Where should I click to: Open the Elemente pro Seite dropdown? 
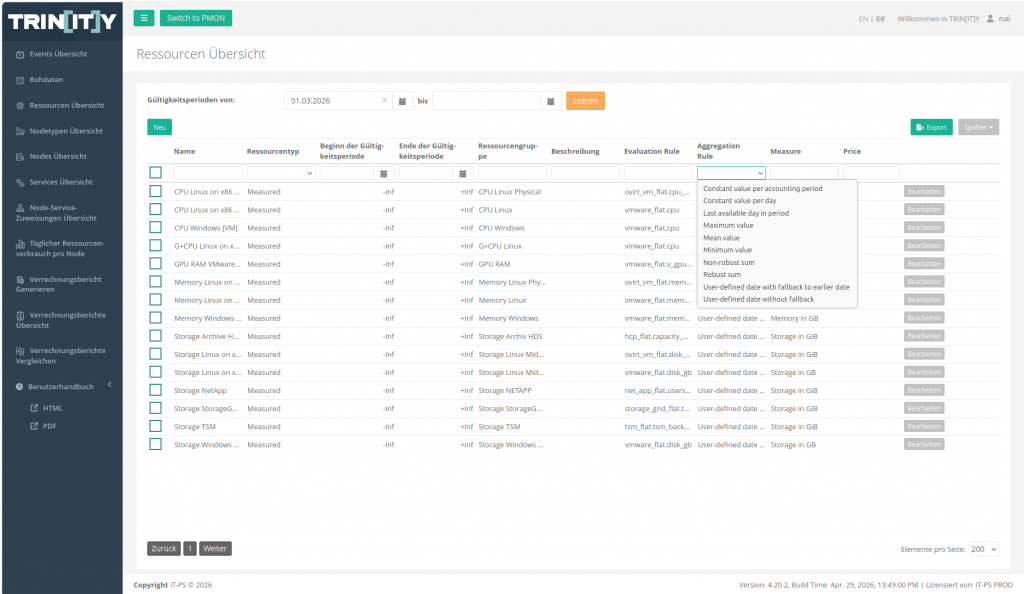coord(984,549)
